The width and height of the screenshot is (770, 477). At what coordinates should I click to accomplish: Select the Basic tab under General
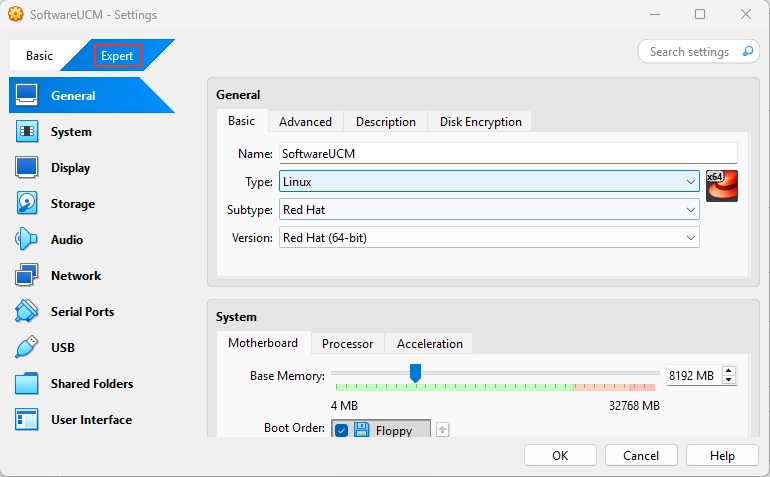pos(242,121)
